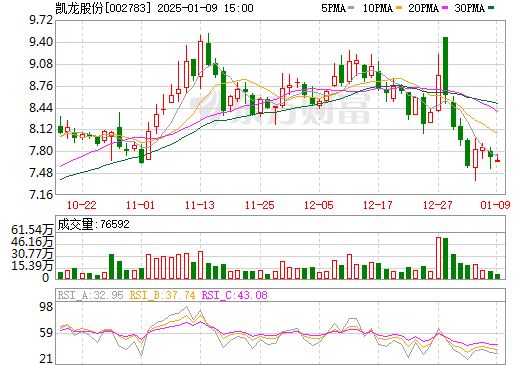Click the 20PMA legend label
520x365 pixels.
(x=423, y=8)
